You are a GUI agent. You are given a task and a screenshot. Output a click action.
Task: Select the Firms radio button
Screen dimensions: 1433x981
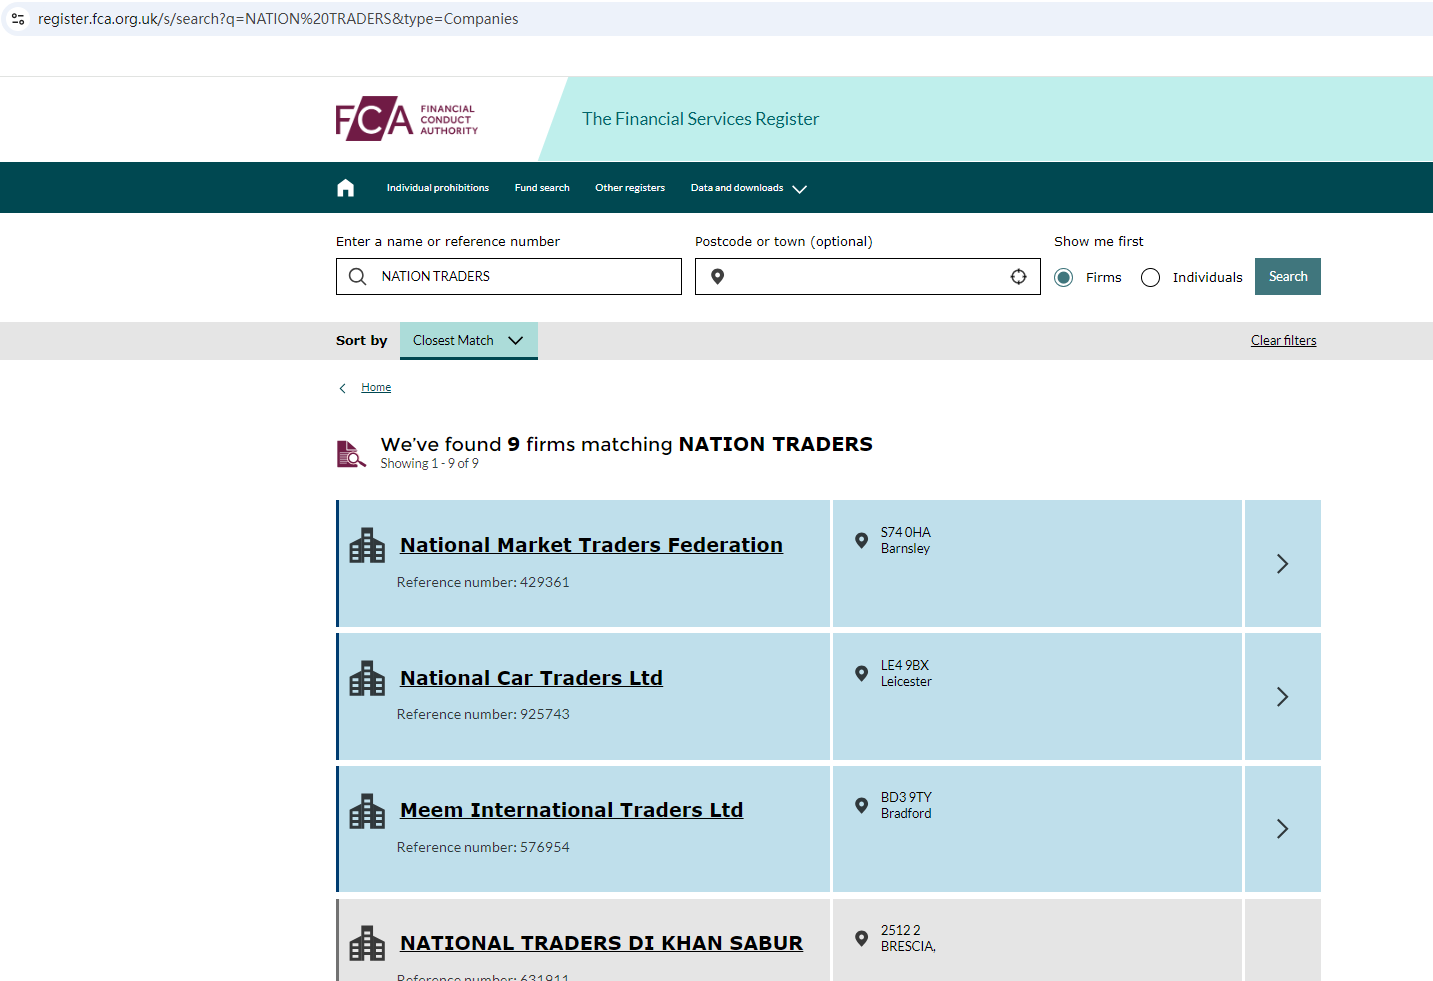click(1064, 278)
